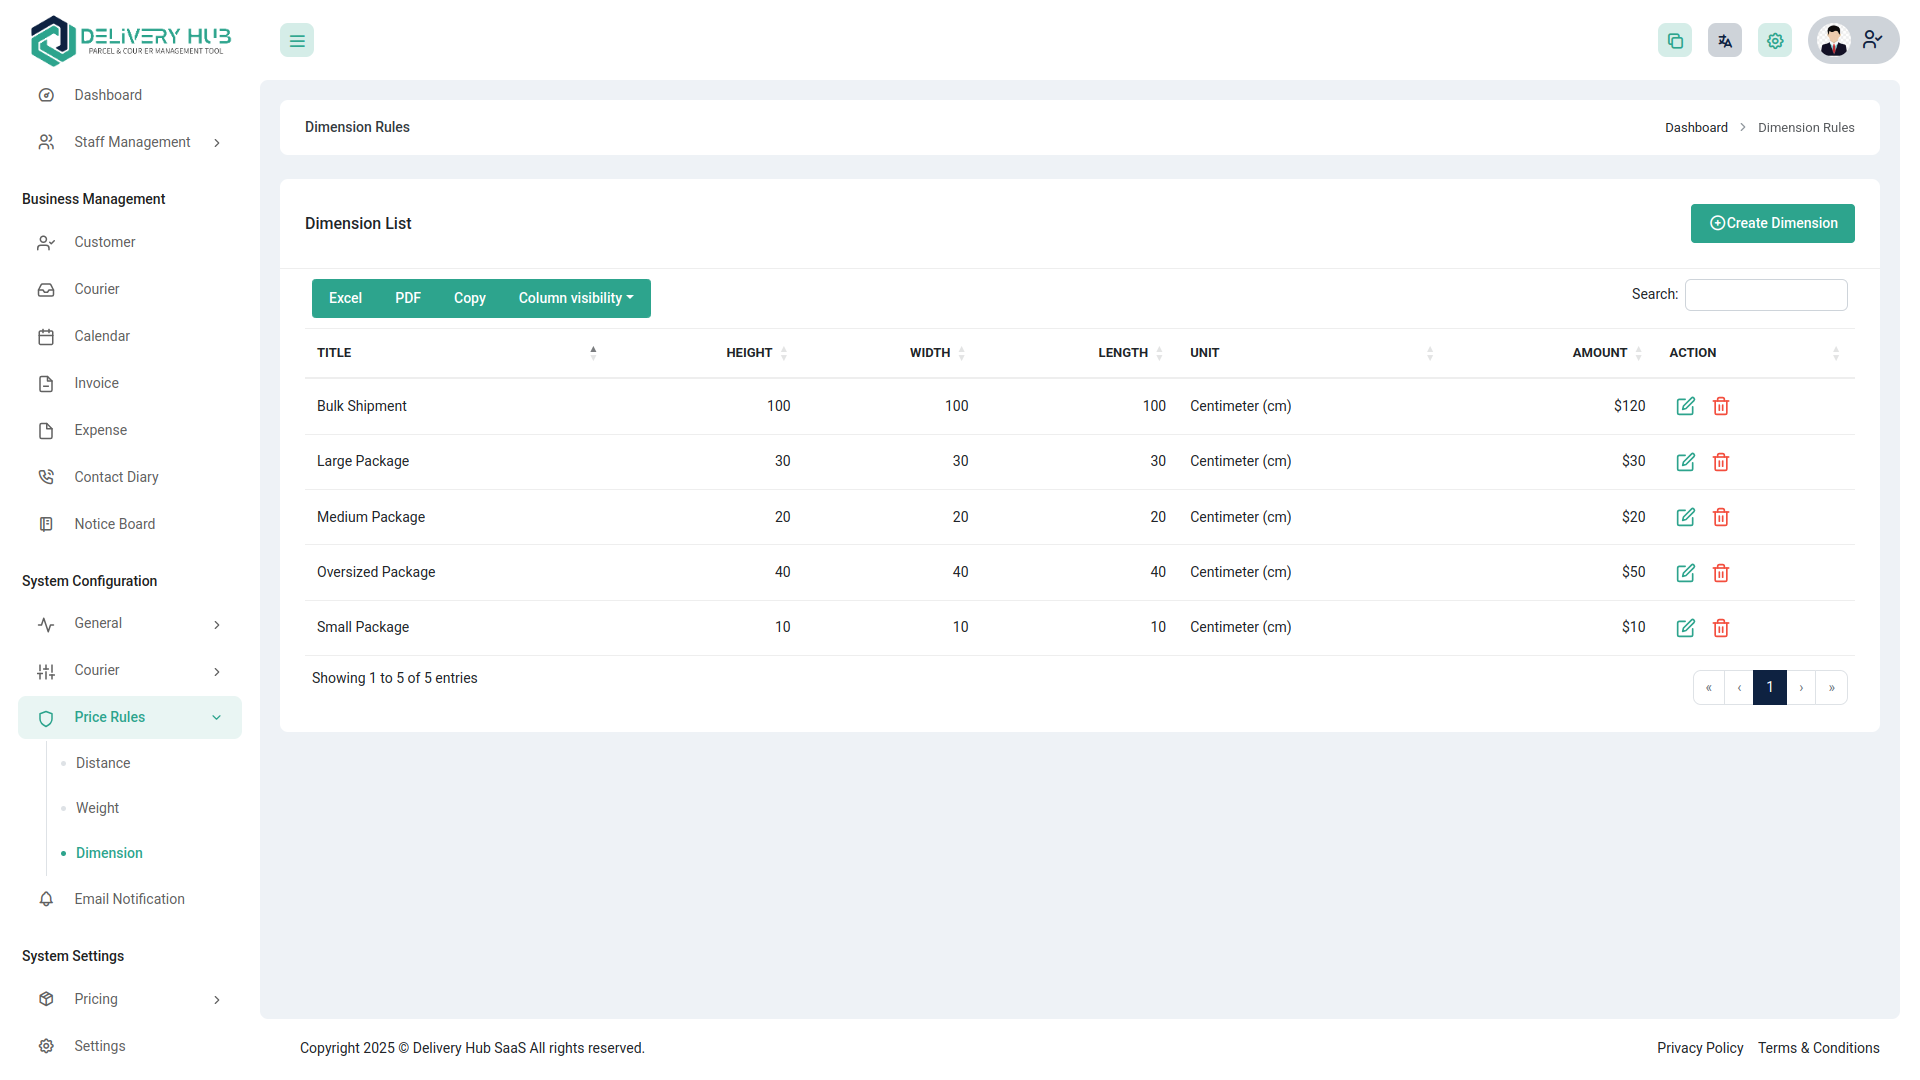Open the Distance menu under Price Rules
Image resolution: width=1920 pixels, height=1080 pixels.
coord(102,762)
